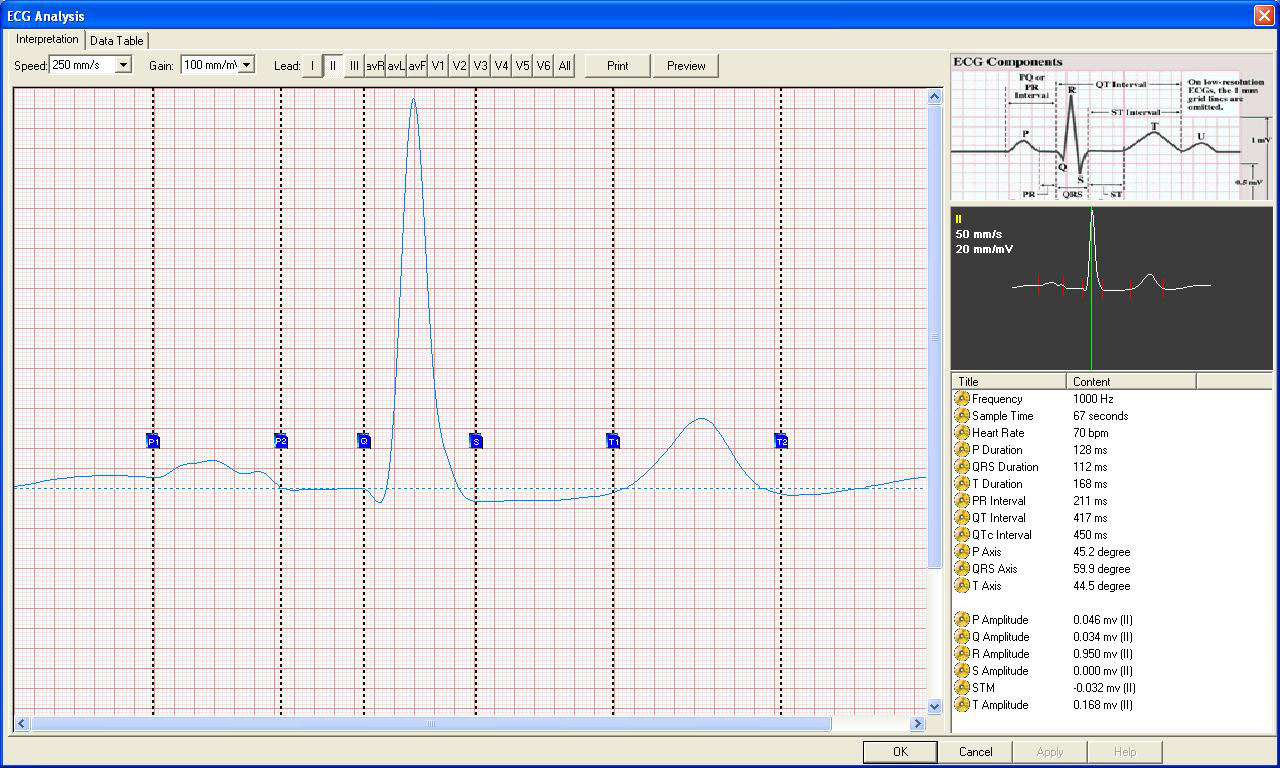Open the Gain dropdown
Image resolution: width=1280 pixels, height=768 pixels.
[246, 65]
